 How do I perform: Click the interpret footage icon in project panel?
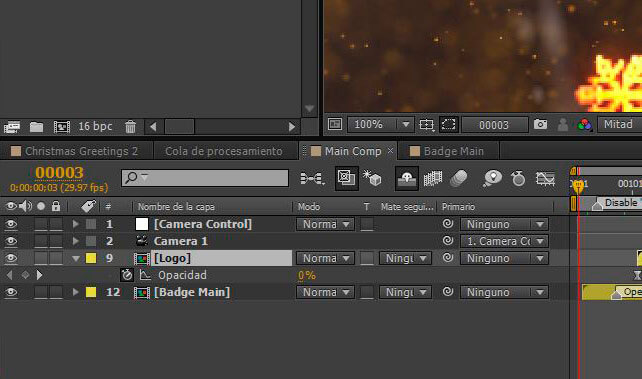[12, 127]
